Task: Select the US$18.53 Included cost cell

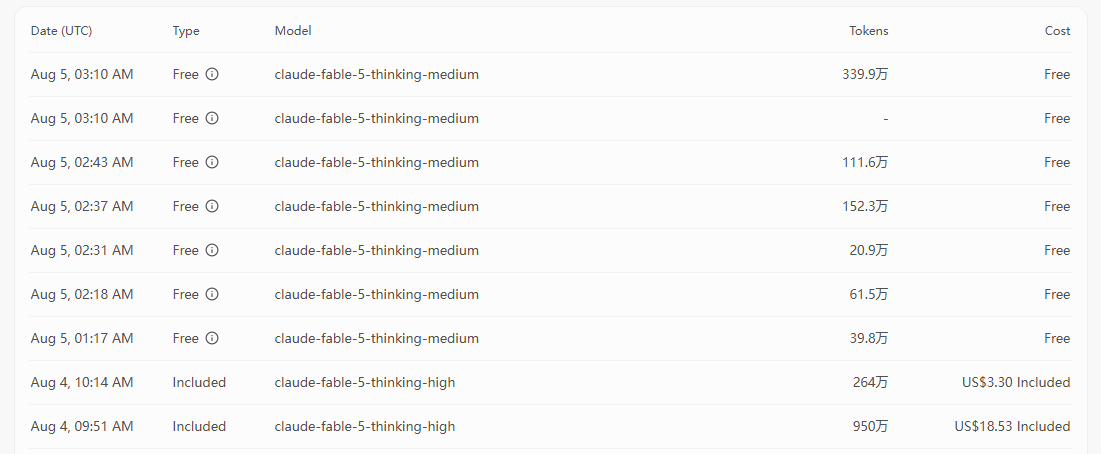Action: 1013,427
